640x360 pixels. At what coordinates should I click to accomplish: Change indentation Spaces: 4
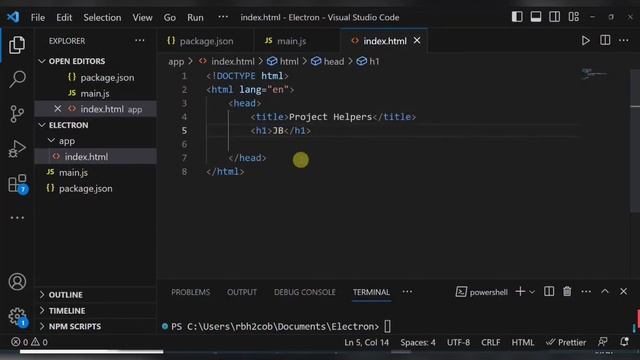click(418, 342)
